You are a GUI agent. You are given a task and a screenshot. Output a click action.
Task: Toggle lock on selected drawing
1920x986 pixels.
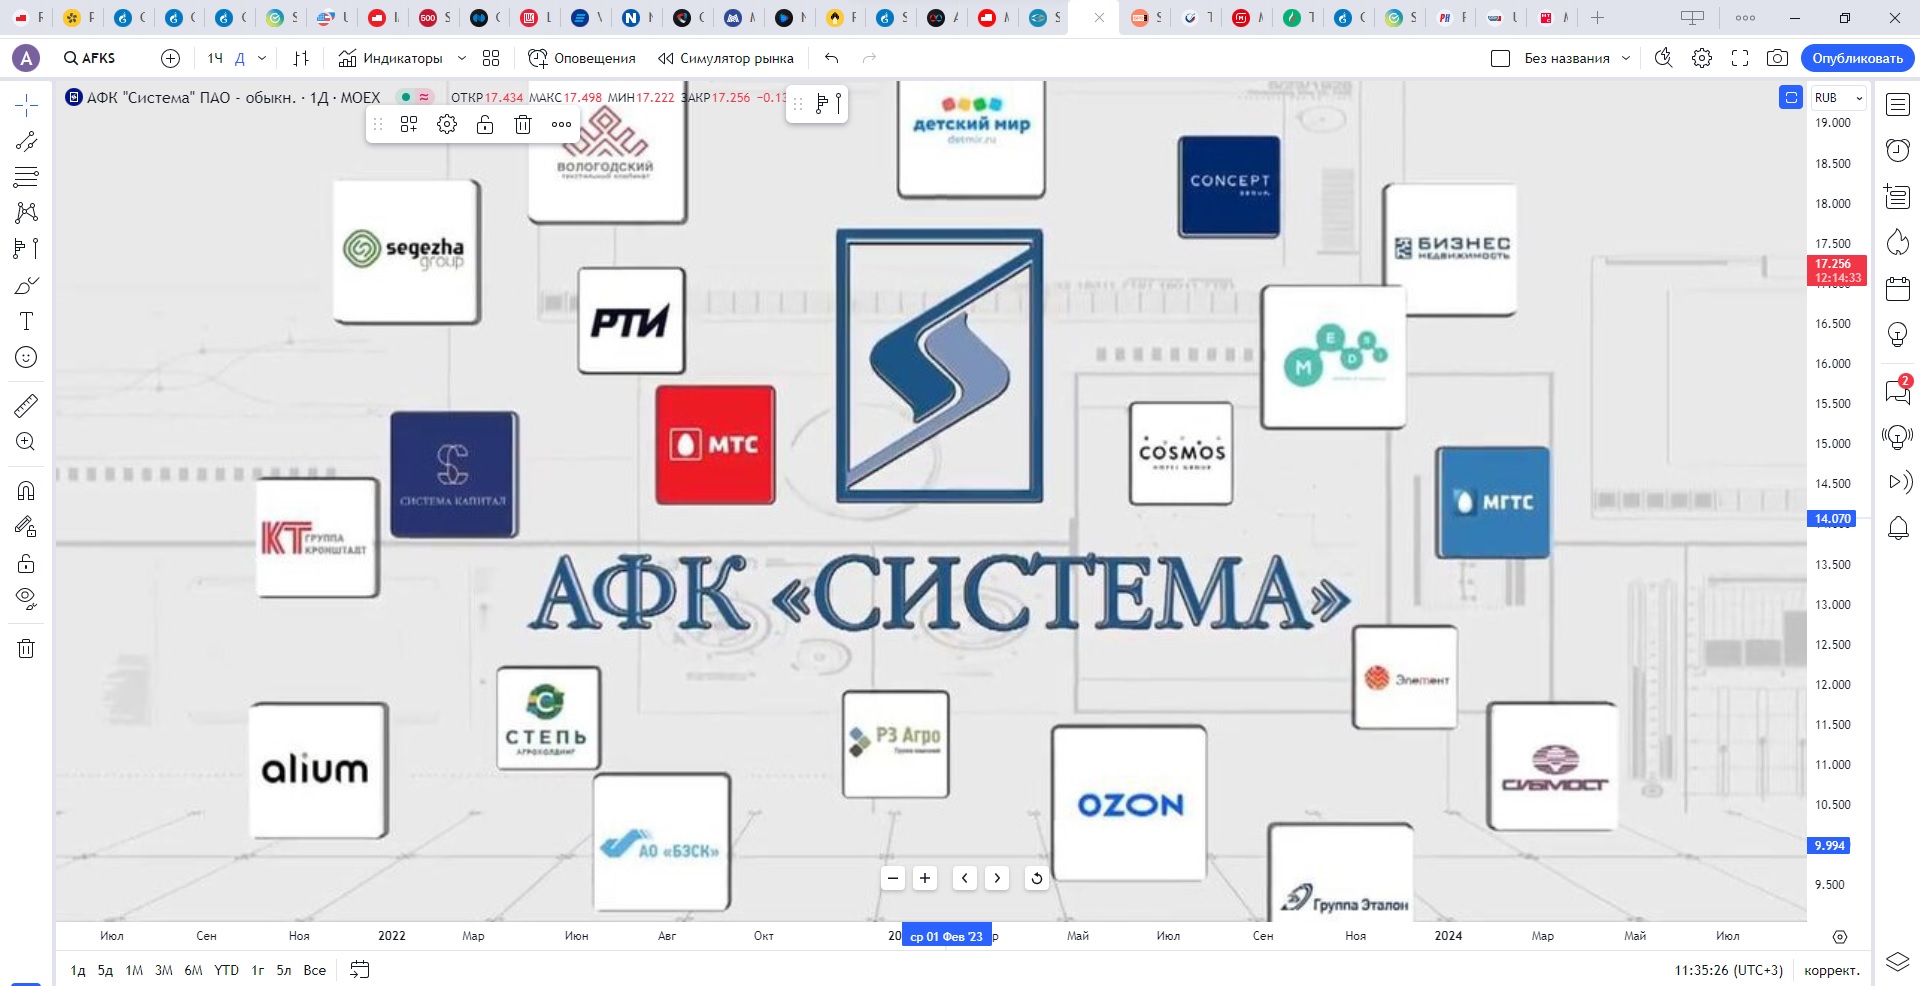coord(485,124)
